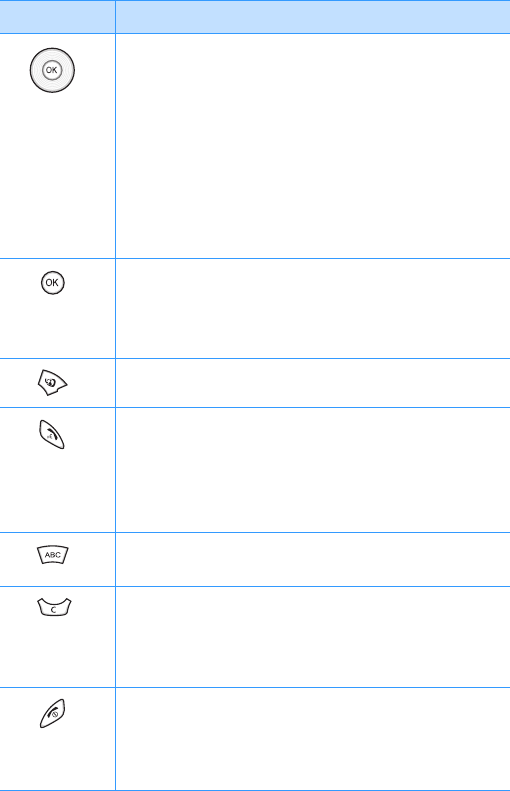
Task: Select the C clear key icon
Action: 54,607
